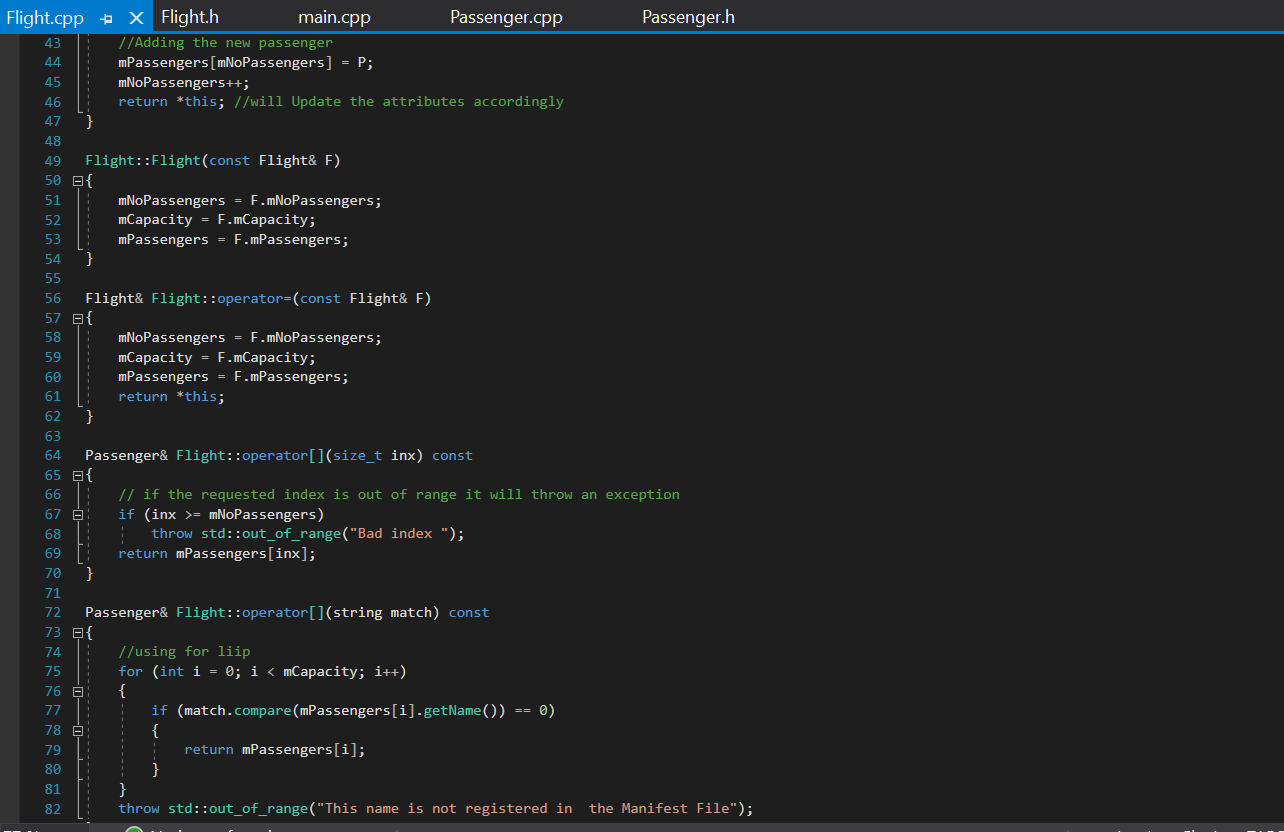This screenshot has height=832, width=1284.
Task: Close the Flight.cpp tab
Action: 136,17
